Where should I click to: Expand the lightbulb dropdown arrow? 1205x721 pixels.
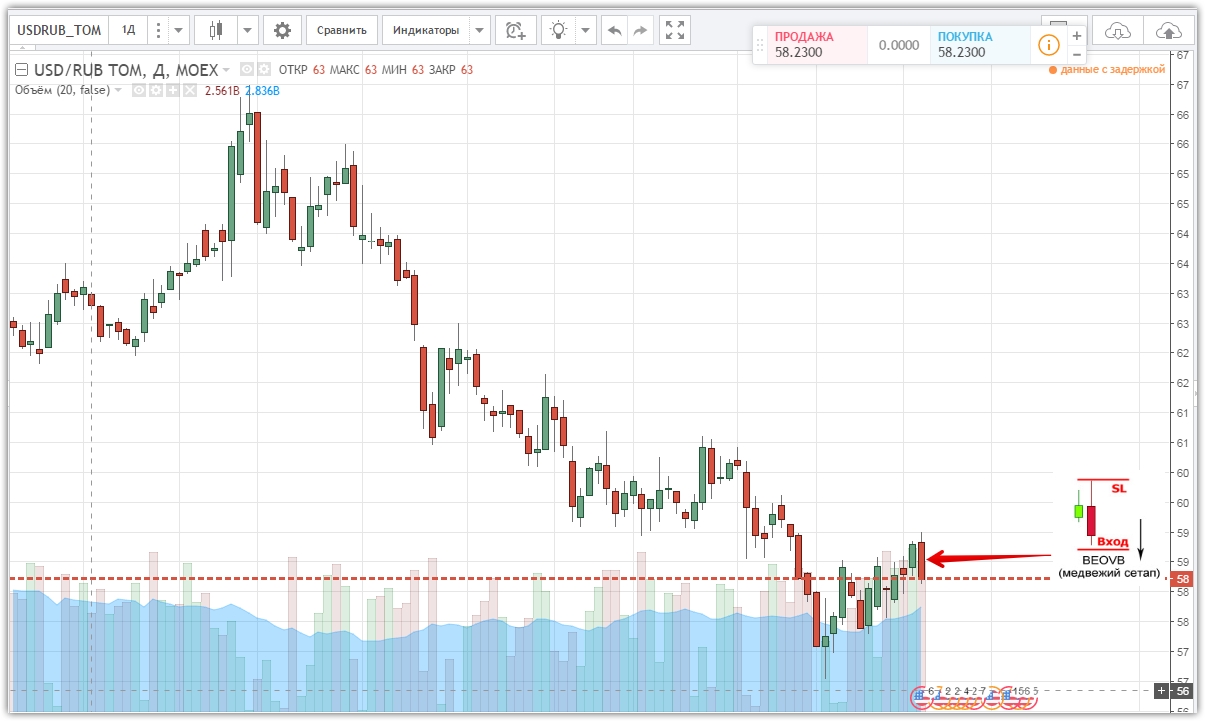(x=586, y=30)
